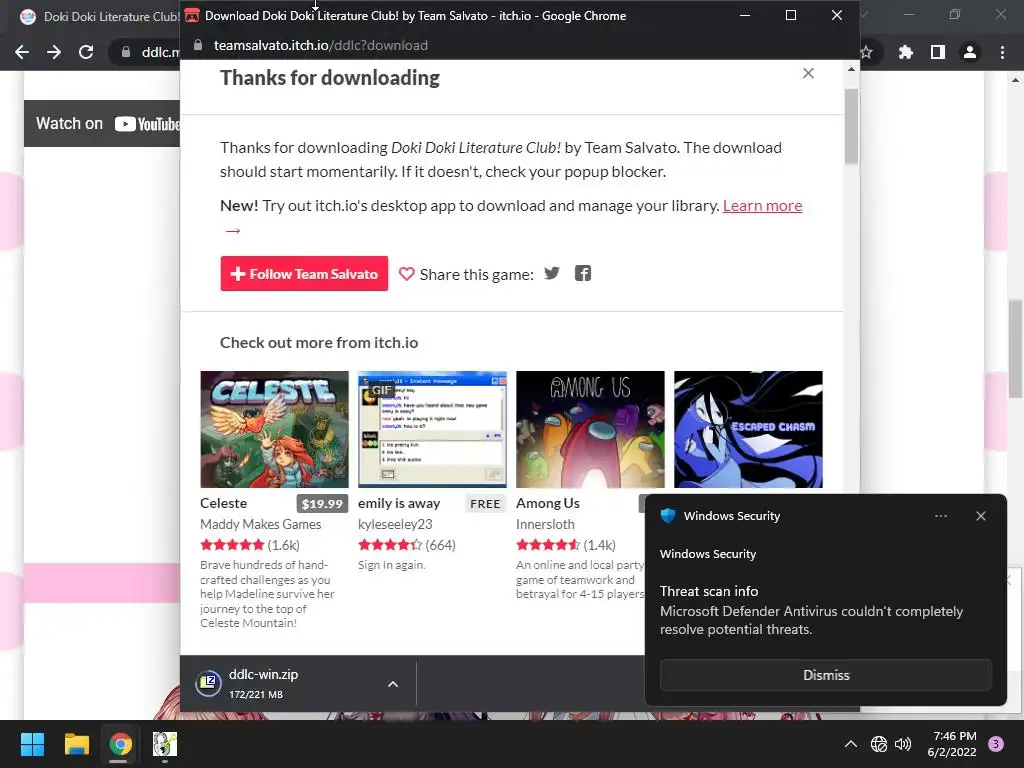Close the Thanks for downloading dialog
This screenshot has height=768, width=1024.
808,73
